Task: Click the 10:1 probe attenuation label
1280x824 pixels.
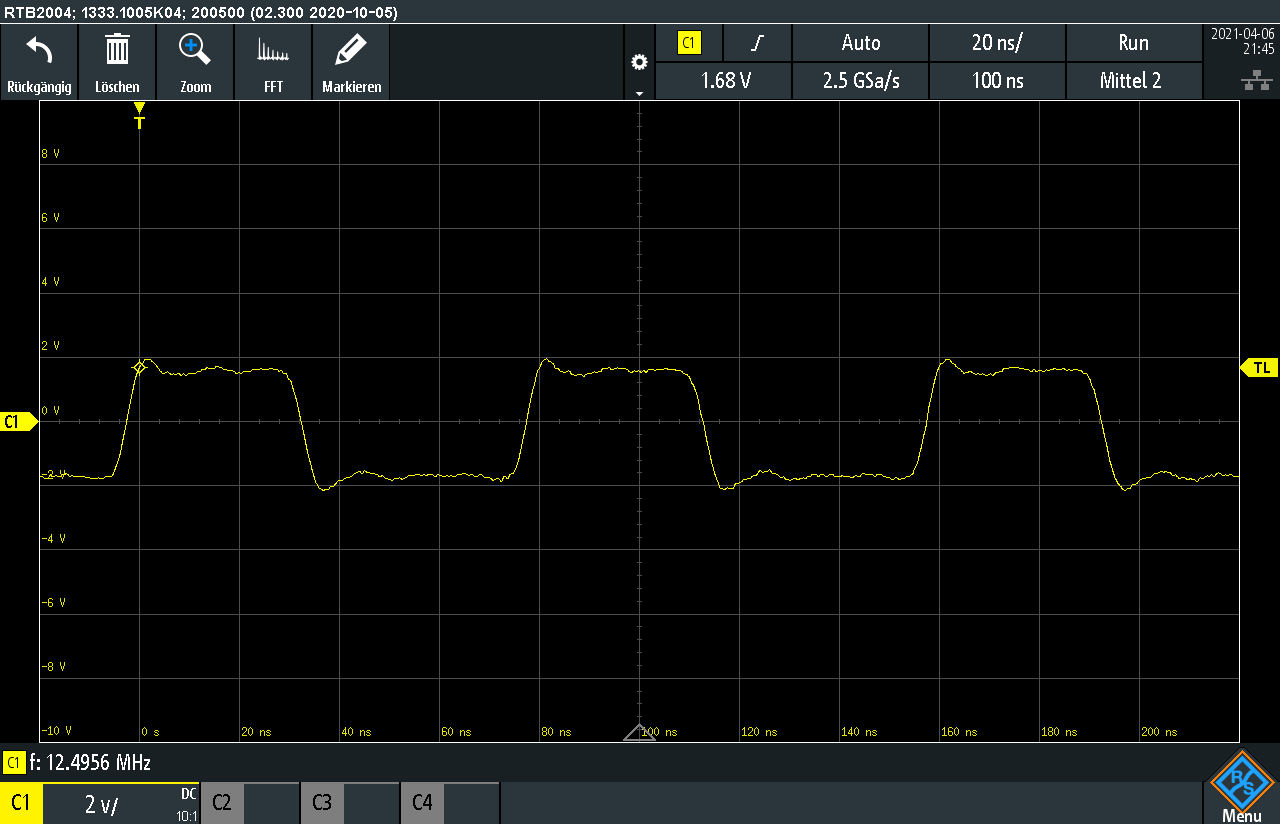Action: click(x=187, y=815)
